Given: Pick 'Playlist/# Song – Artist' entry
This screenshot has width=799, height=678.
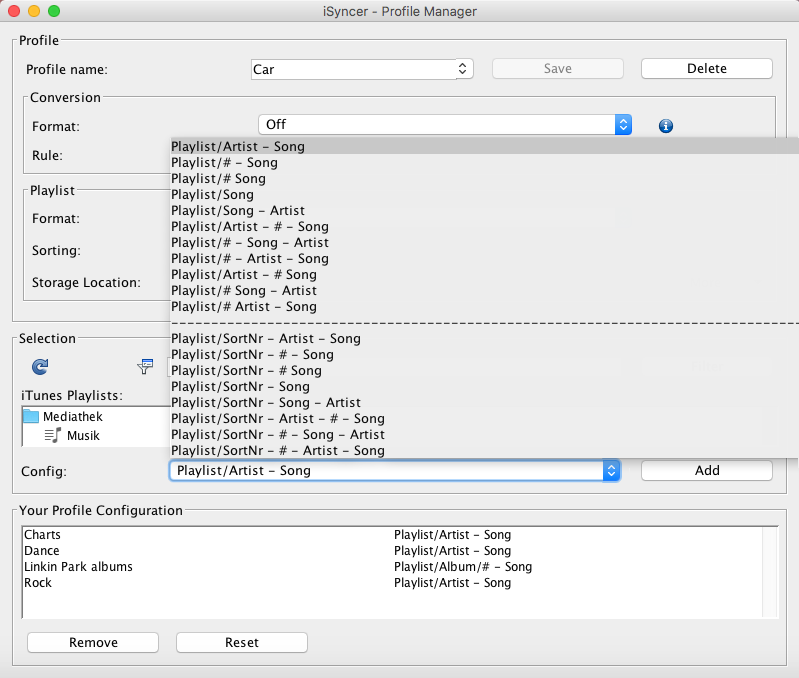Looking at the screenshot, I should [x=484, y=290].
